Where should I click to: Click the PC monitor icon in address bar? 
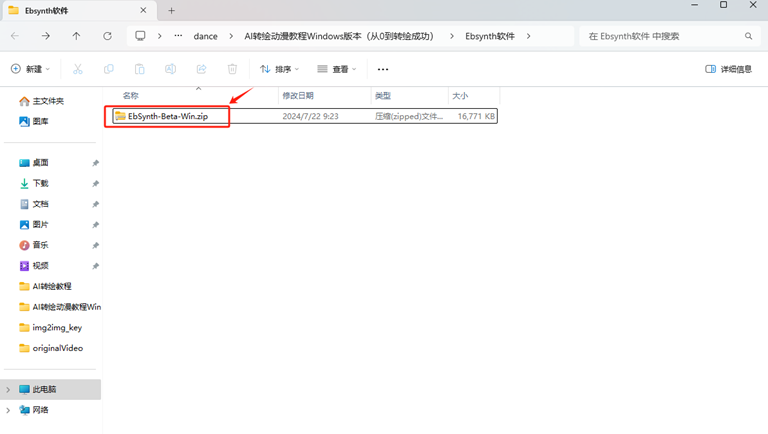coord(141,36)
